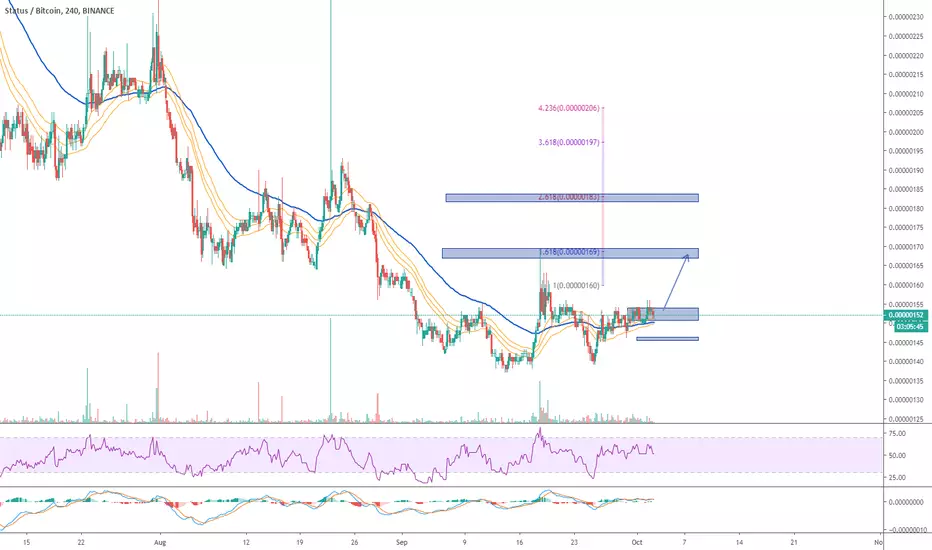This screenshot has height=550, width=932.
Task: Click the 0.00000190 price axis label
Action: [x=906, y=171]
